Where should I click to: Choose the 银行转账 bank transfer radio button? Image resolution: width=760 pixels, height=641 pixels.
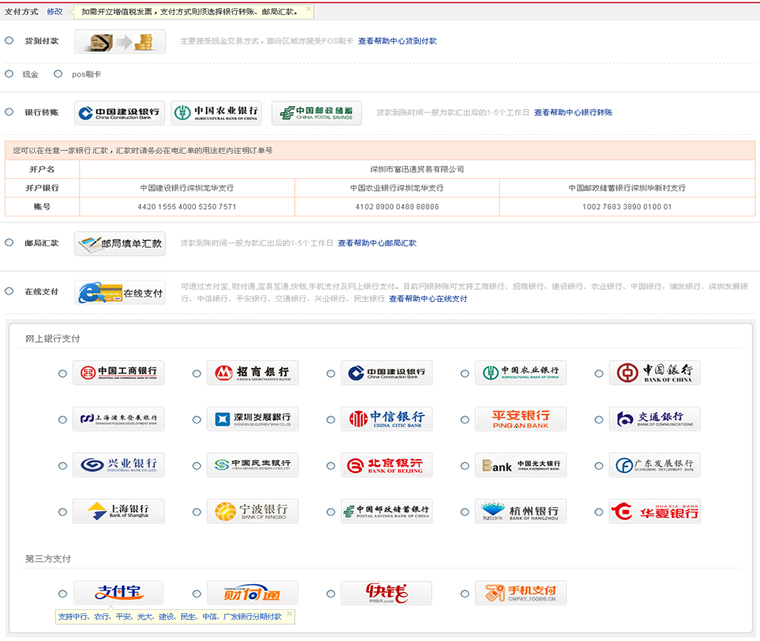click(x=9, y=112)
